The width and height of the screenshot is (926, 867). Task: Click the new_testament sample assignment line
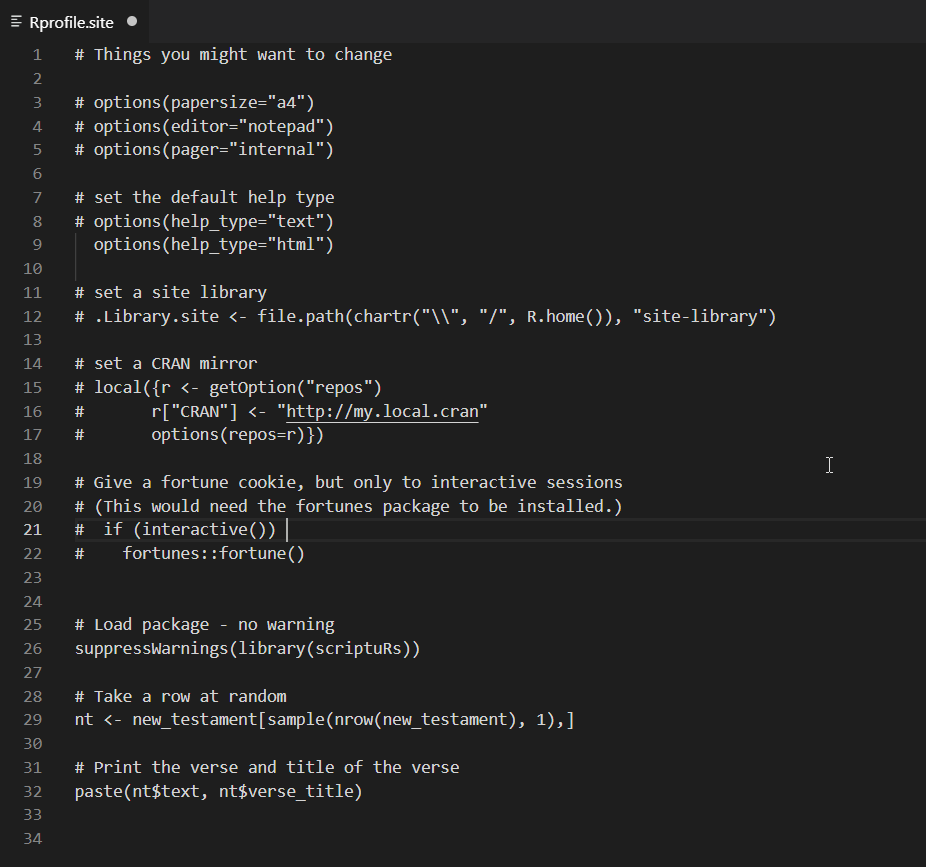[324, 720]
